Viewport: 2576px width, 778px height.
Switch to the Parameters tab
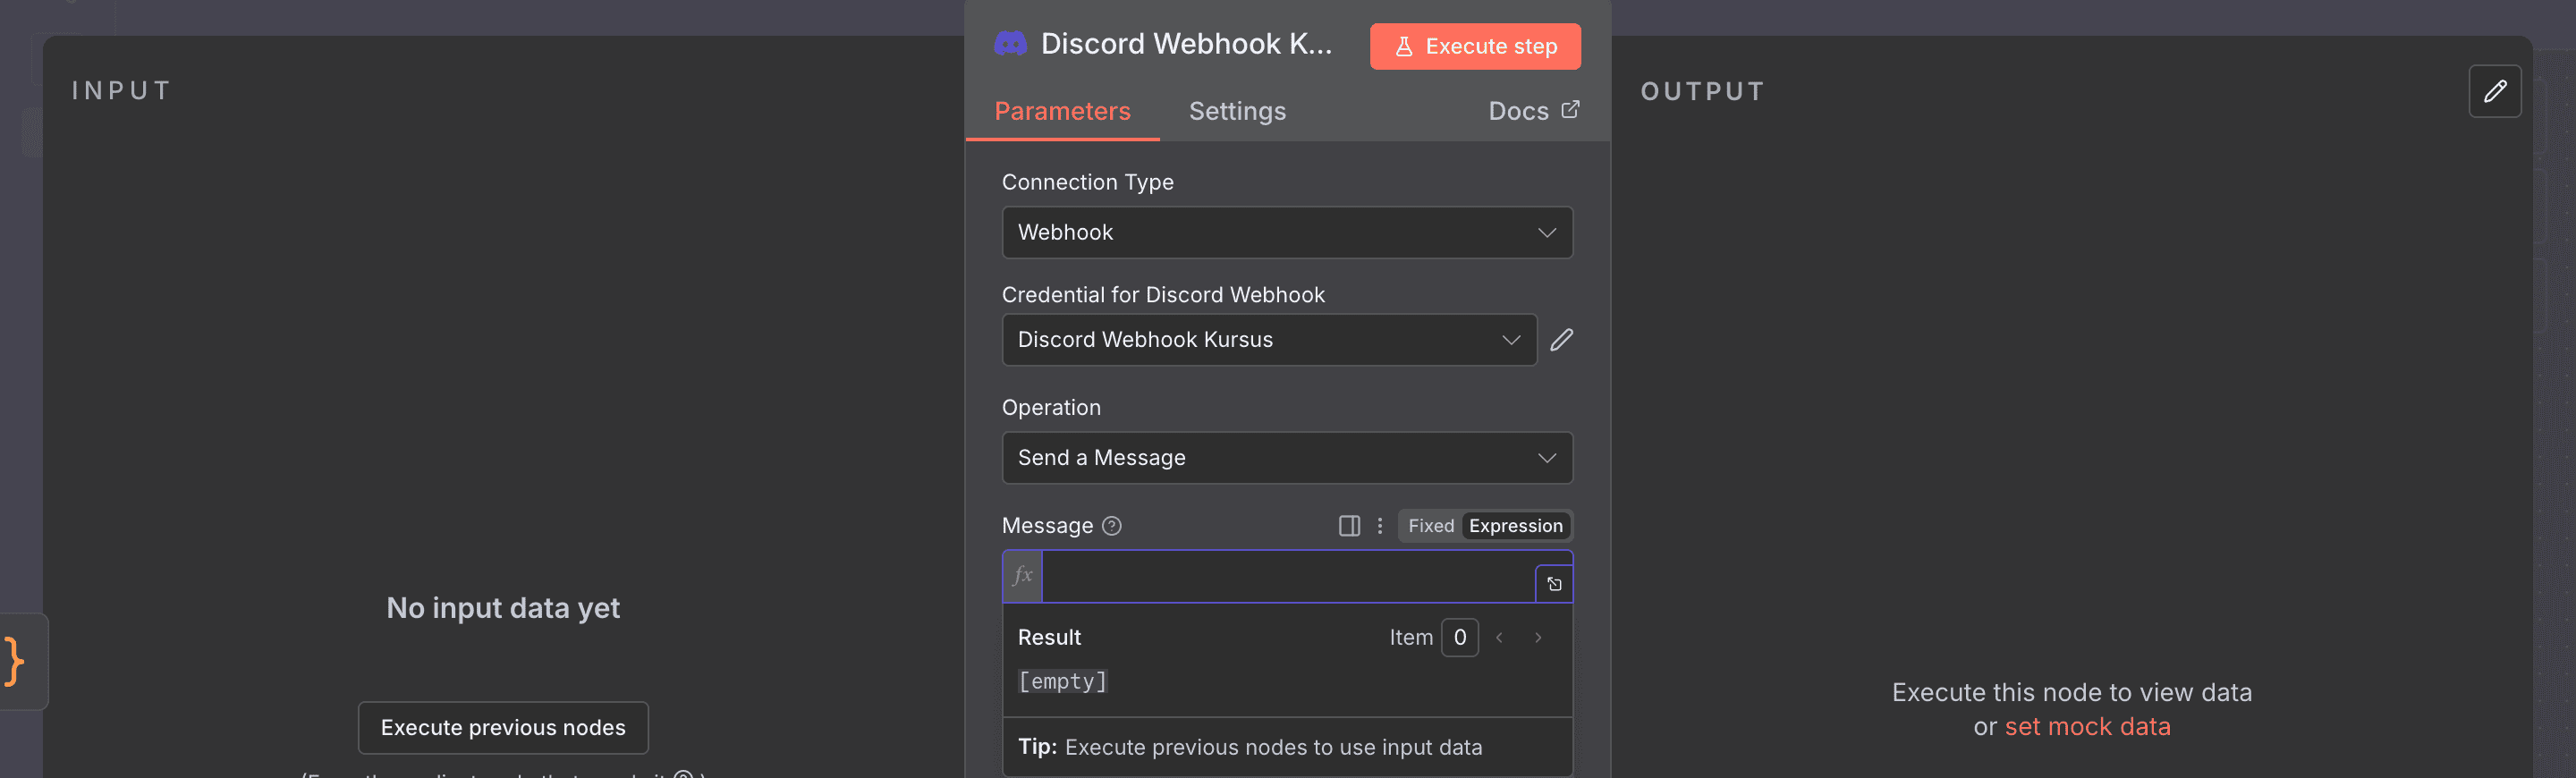[x=1062, y=111]
